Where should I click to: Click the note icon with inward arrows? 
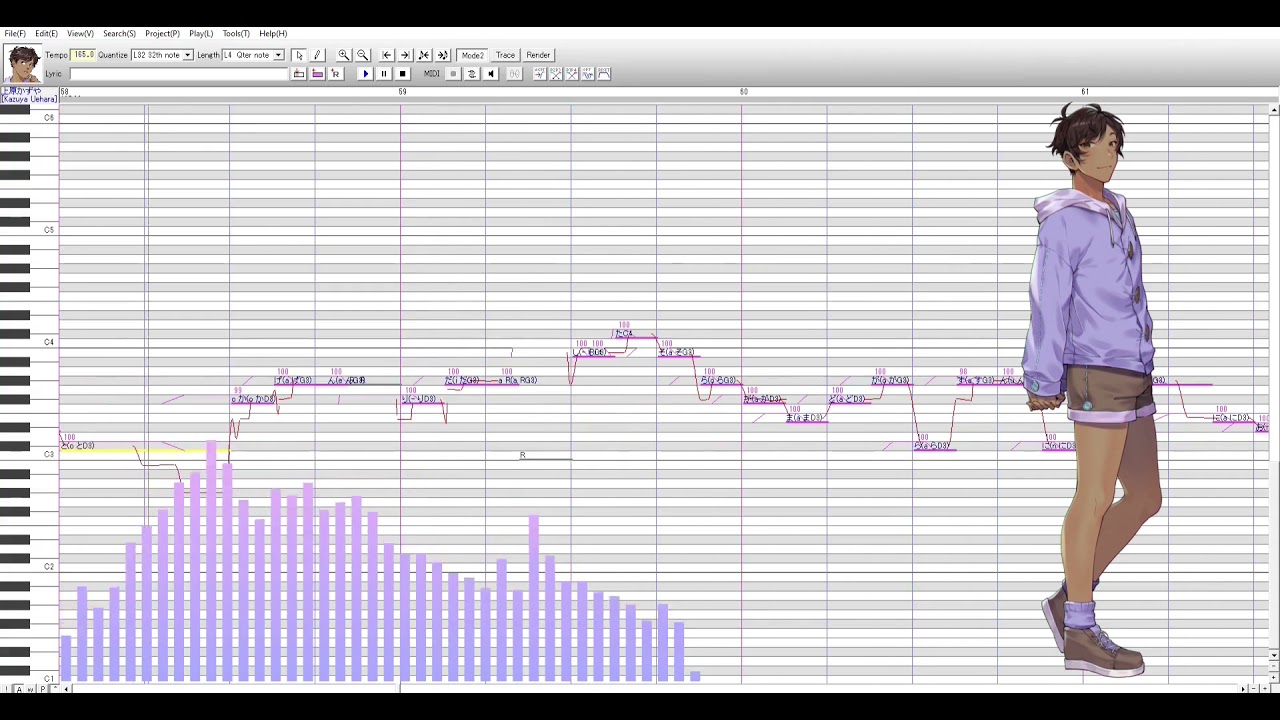click(x=424, y=55)
